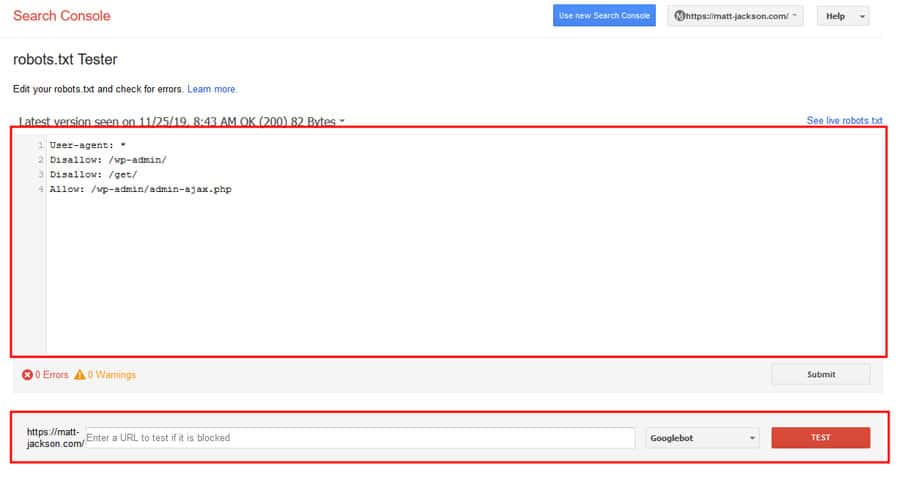Click the Allow: admin-ajax.php line
The width and height of the screenshot is (900, 500).
[140, 189]
